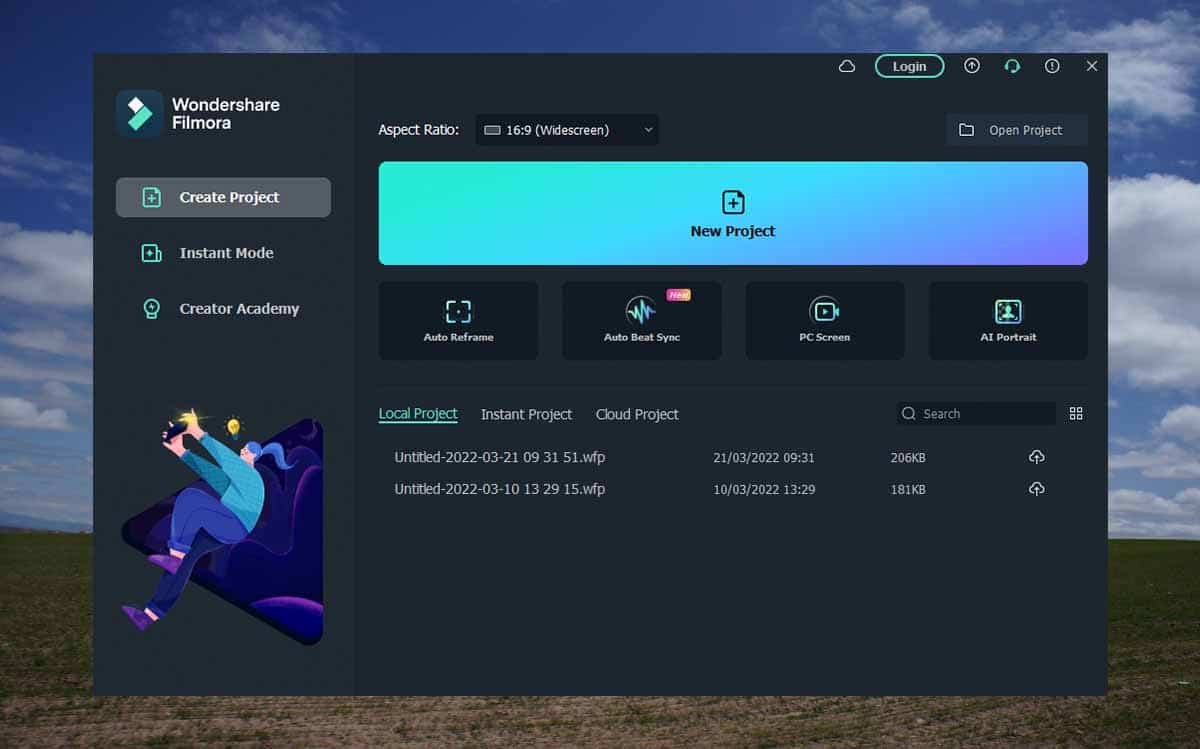Open the Auto Beat Sync feature
1200x749 pixels.
pyautogui.click(x=641, y=320)
